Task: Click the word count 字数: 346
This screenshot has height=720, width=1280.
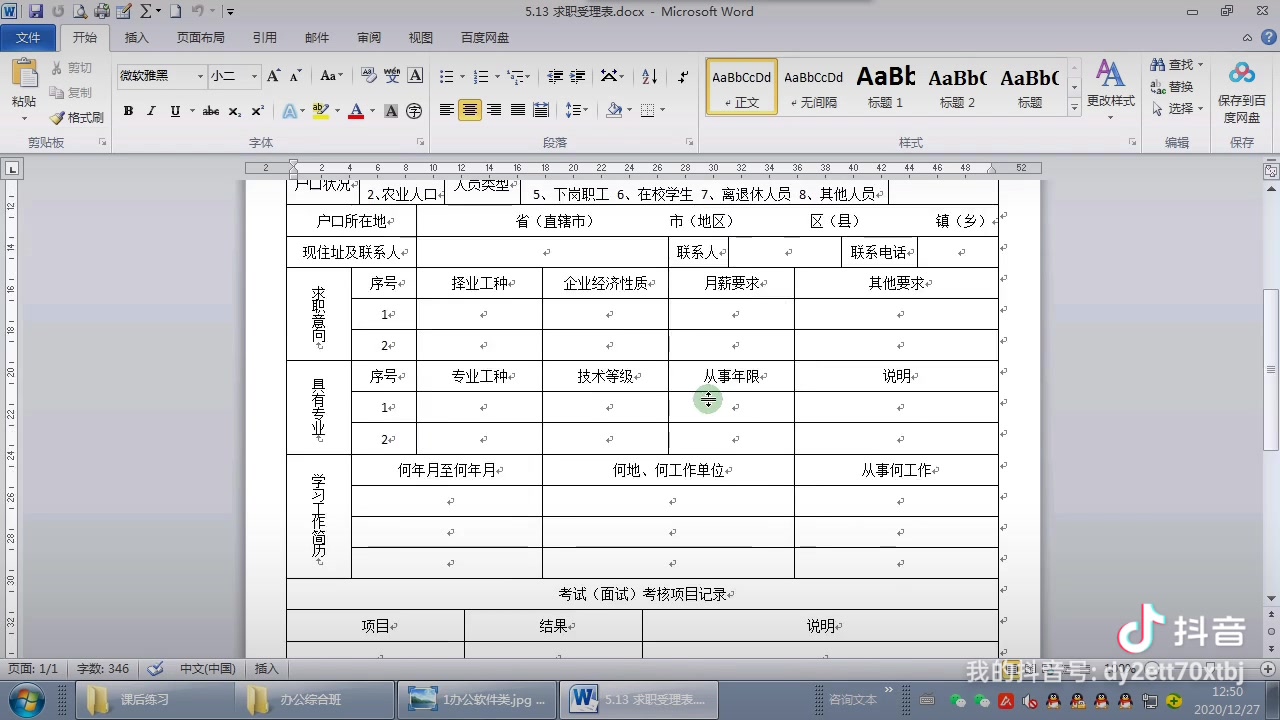Action: click(103, 669)
